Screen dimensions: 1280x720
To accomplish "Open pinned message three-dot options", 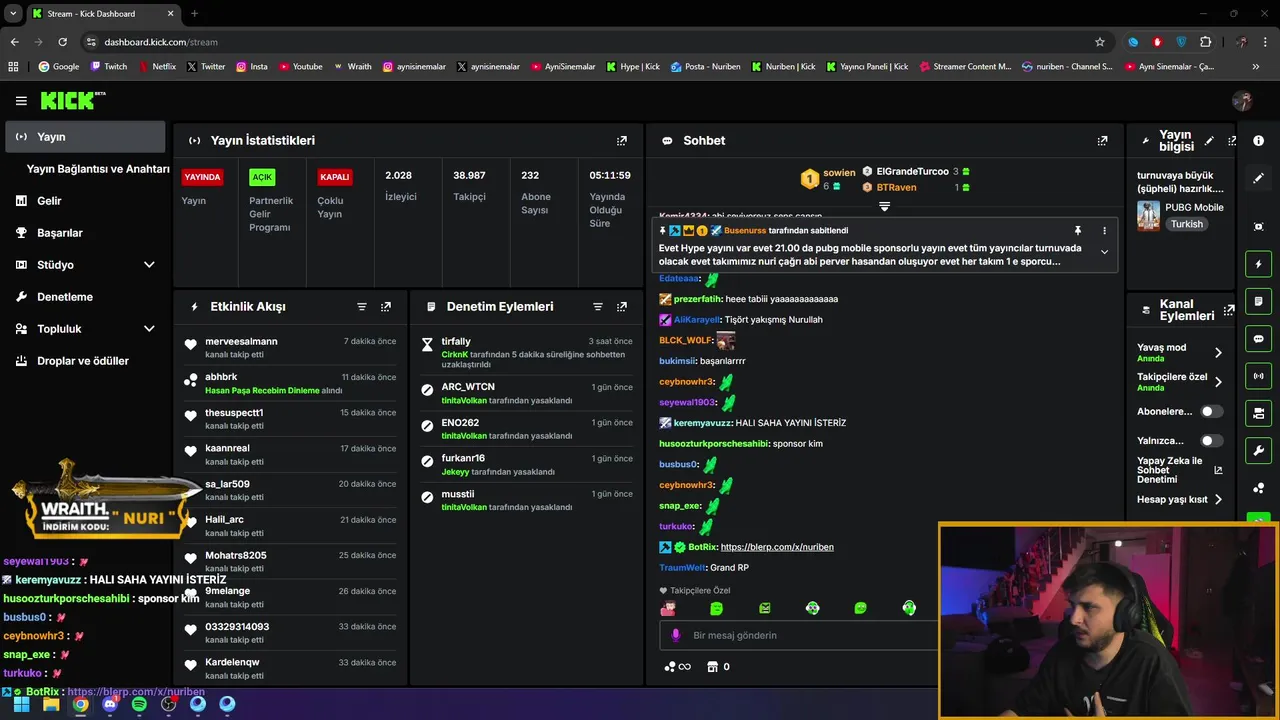I will (1104, 231).
